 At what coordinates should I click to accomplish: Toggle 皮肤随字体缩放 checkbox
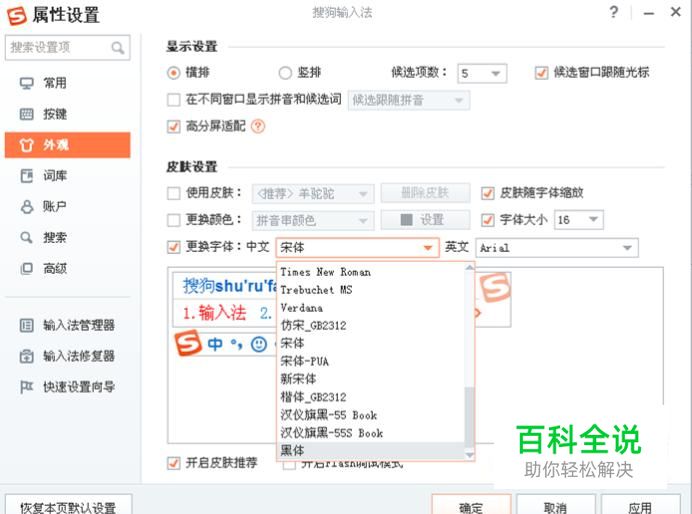pyautogui.click(x=488, y=193)
